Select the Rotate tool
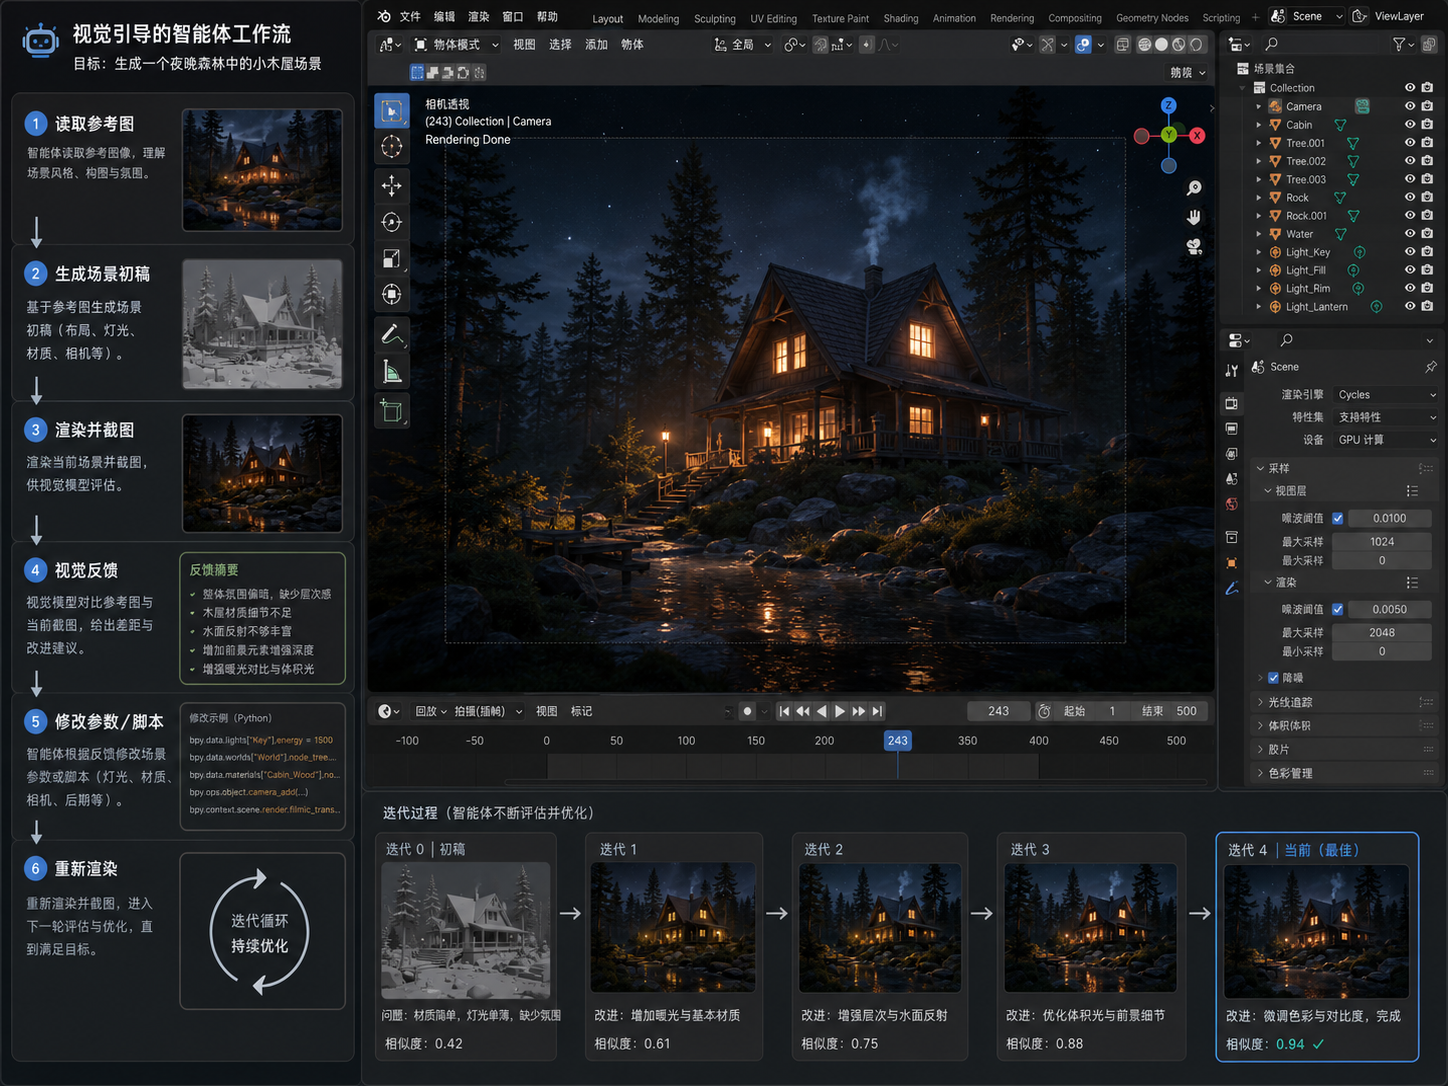Image resolution: width=1448 pixels, height=1086 pixels. pyautogui.click(x=392, y=222)
